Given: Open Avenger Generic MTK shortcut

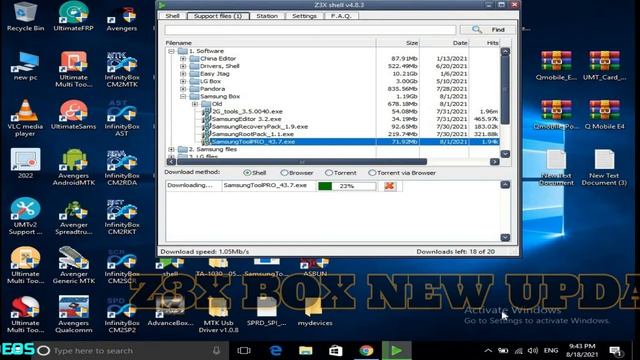Looking at the screenshot, I should (x=73, y=266).
